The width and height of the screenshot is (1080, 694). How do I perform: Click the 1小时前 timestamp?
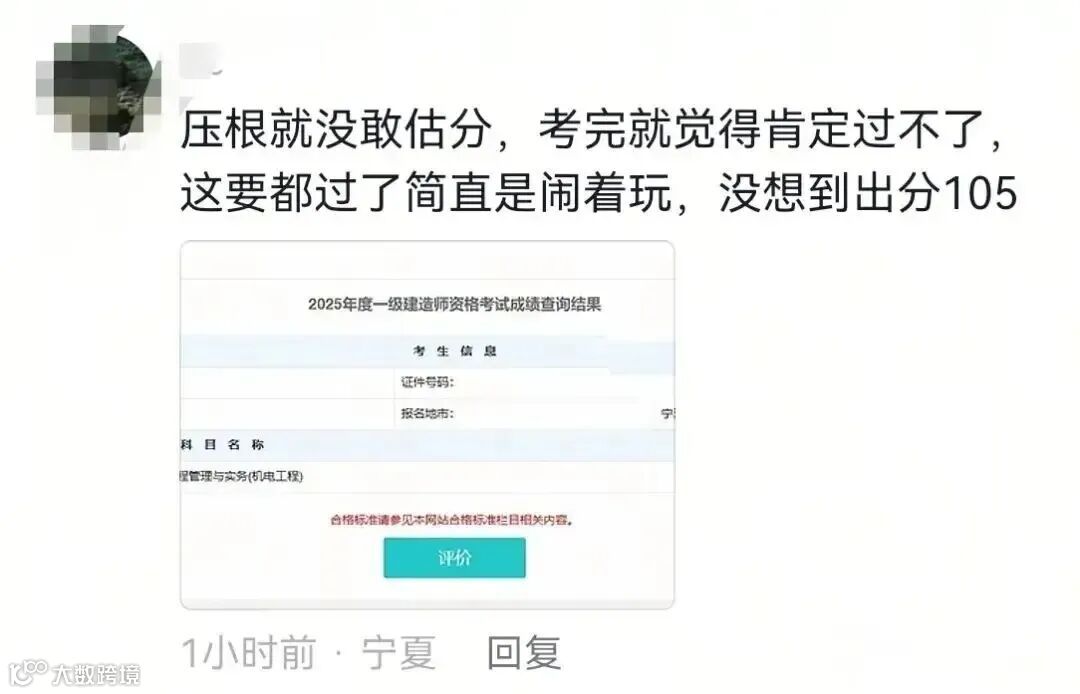[x=249, y=653]
